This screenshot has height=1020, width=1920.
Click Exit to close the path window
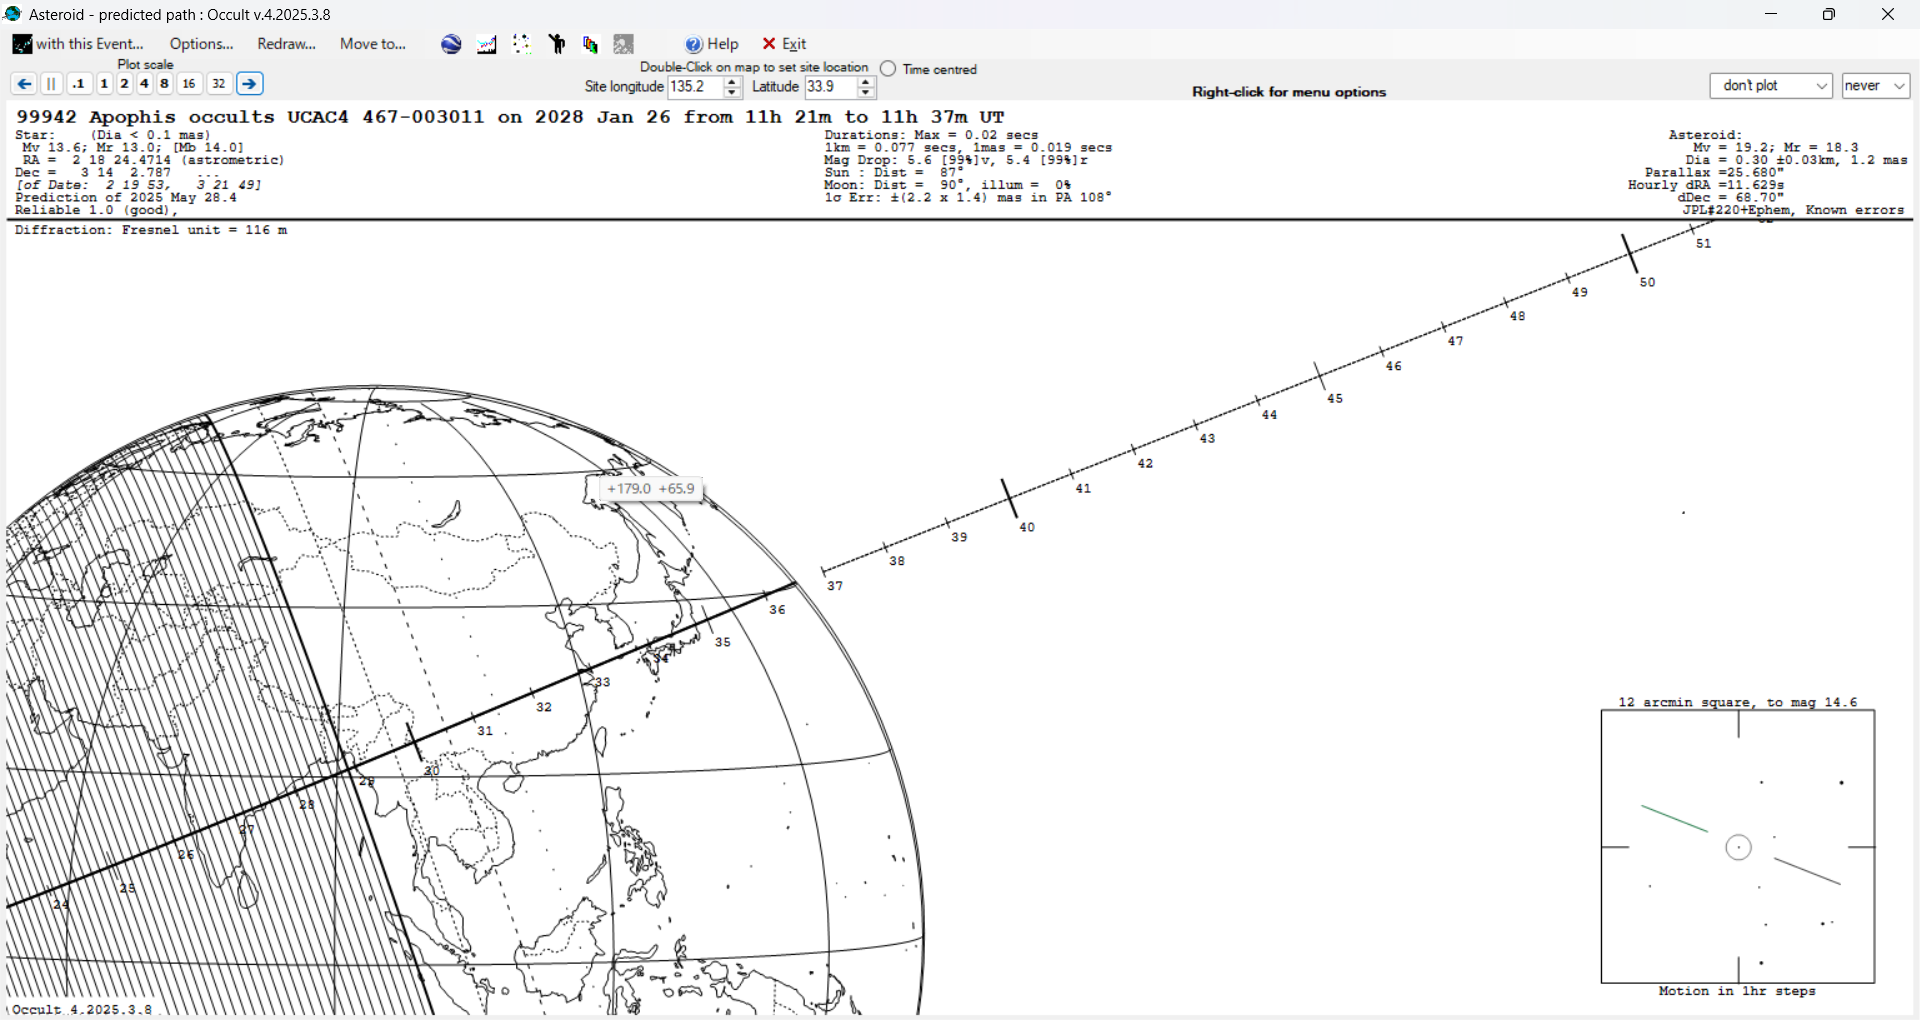[784, 44]
